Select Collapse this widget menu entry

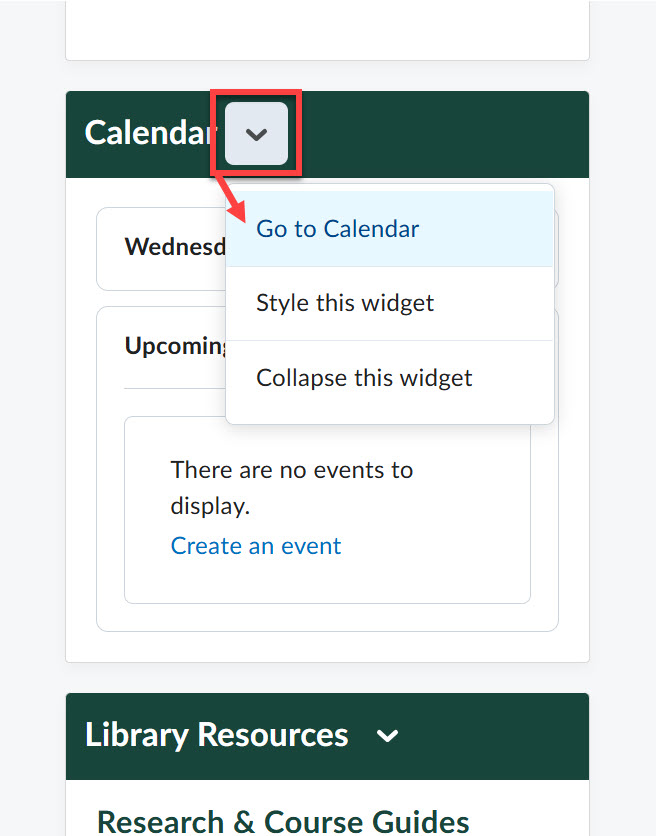(x=364, y=378)
